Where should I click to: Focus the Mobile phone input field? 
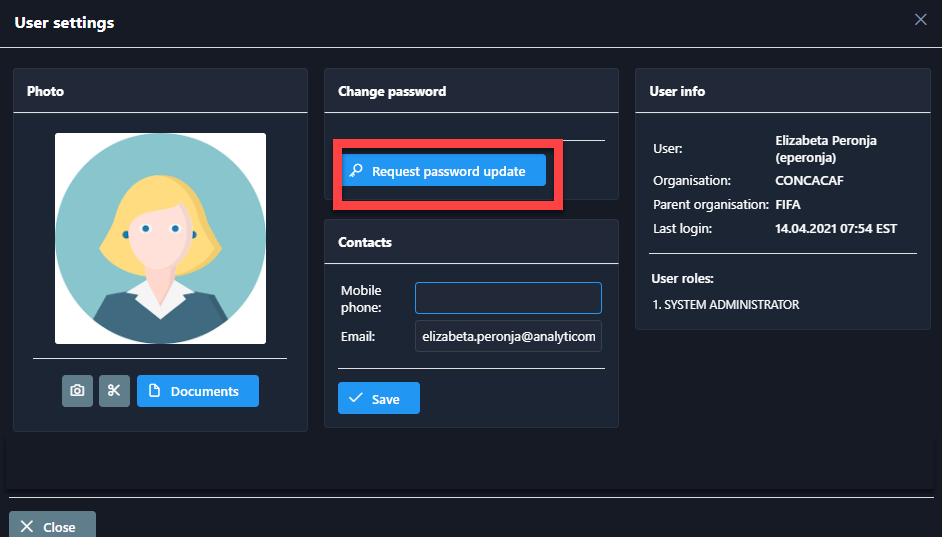[508, 298]
